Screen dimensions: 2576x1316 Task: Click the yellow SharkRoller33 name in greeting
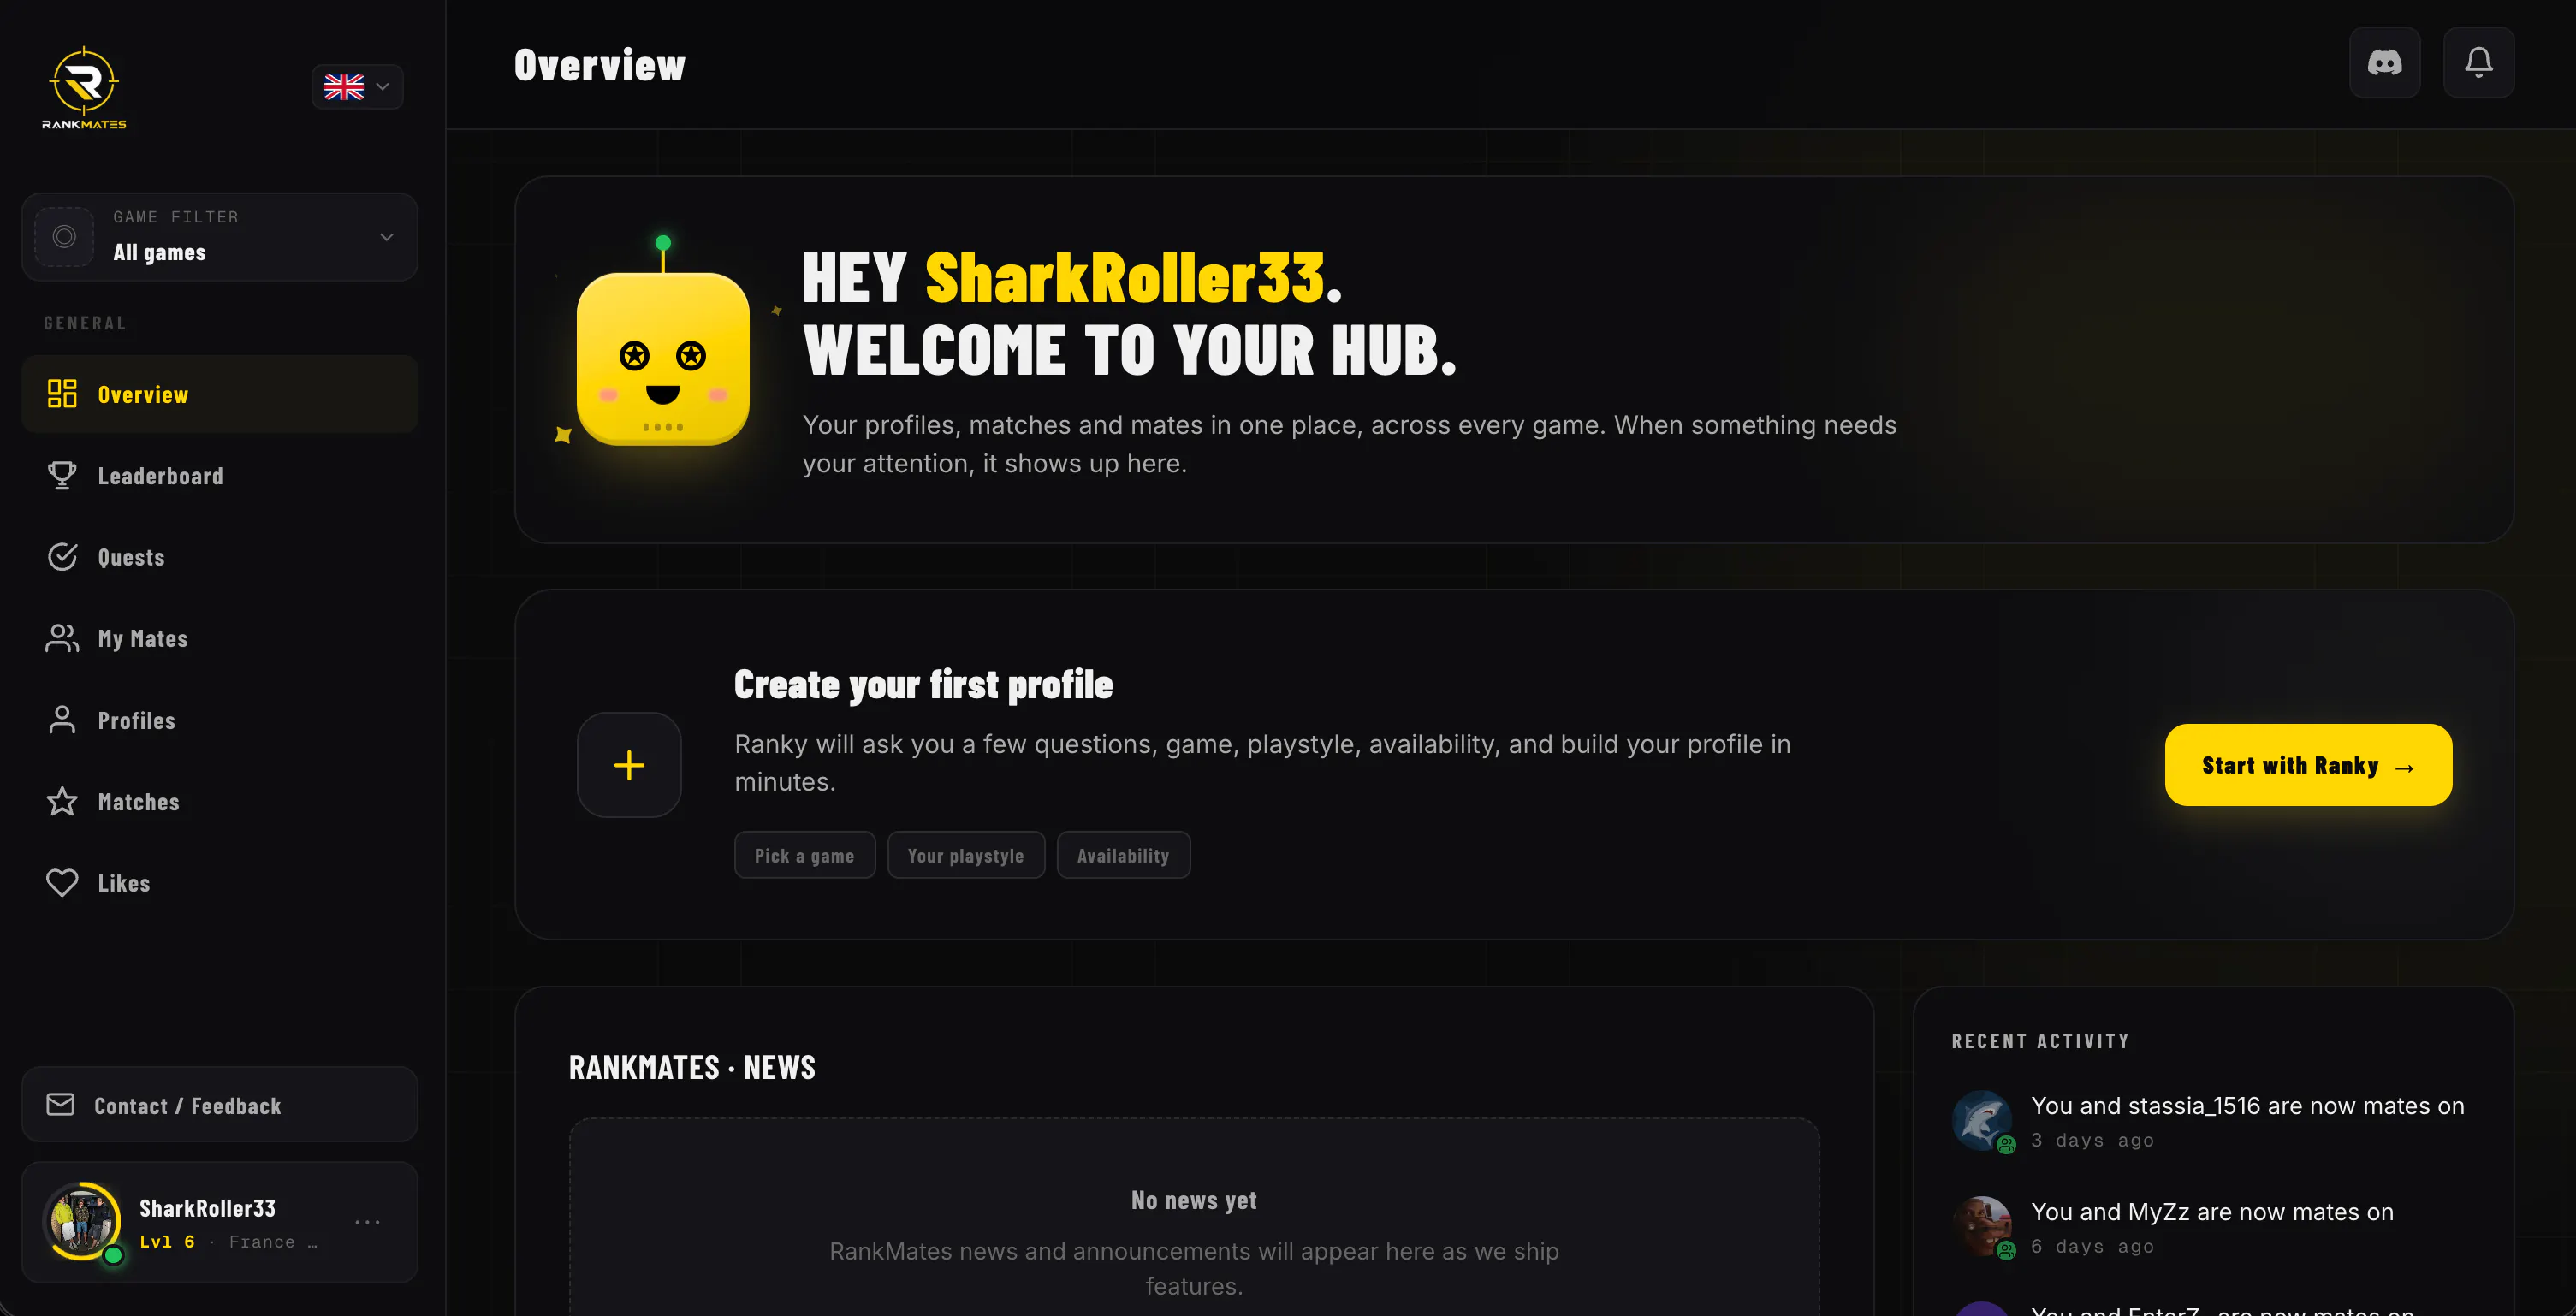(x=1125, y=278)
